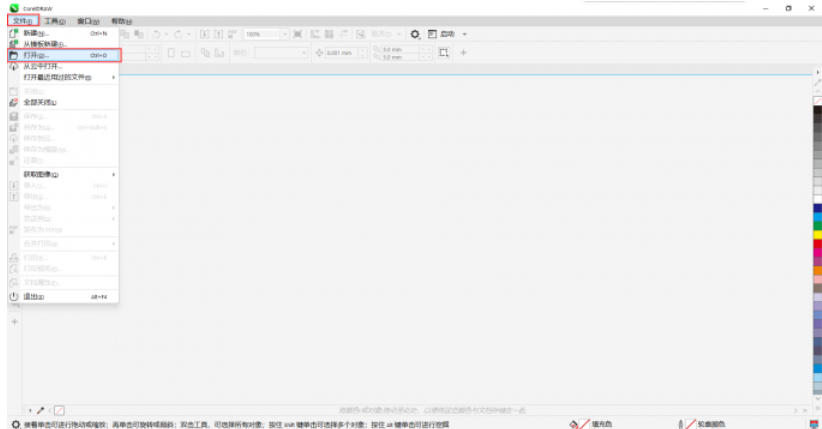Click portrait orientation icon in property bar
This screenshot has width=822, height=429.
(x=171, y=53)
